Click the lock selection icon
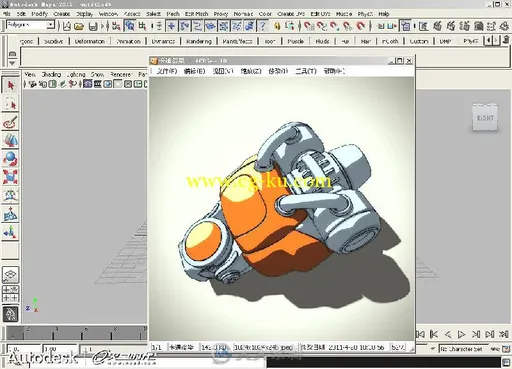 (x=277, y=26)
